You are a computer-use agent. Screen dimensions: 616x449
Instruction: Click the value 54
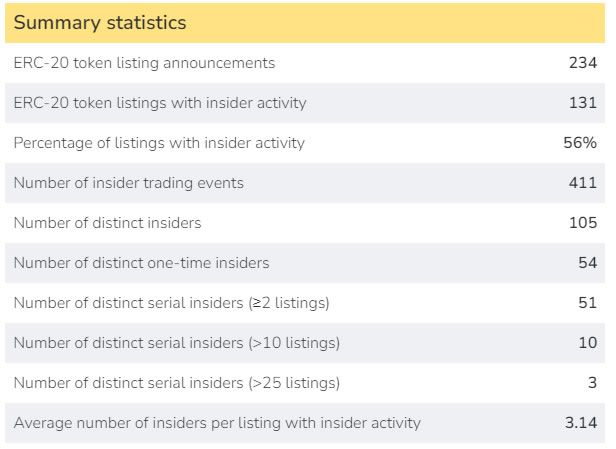pyautogui.click(x=588, y=263)
